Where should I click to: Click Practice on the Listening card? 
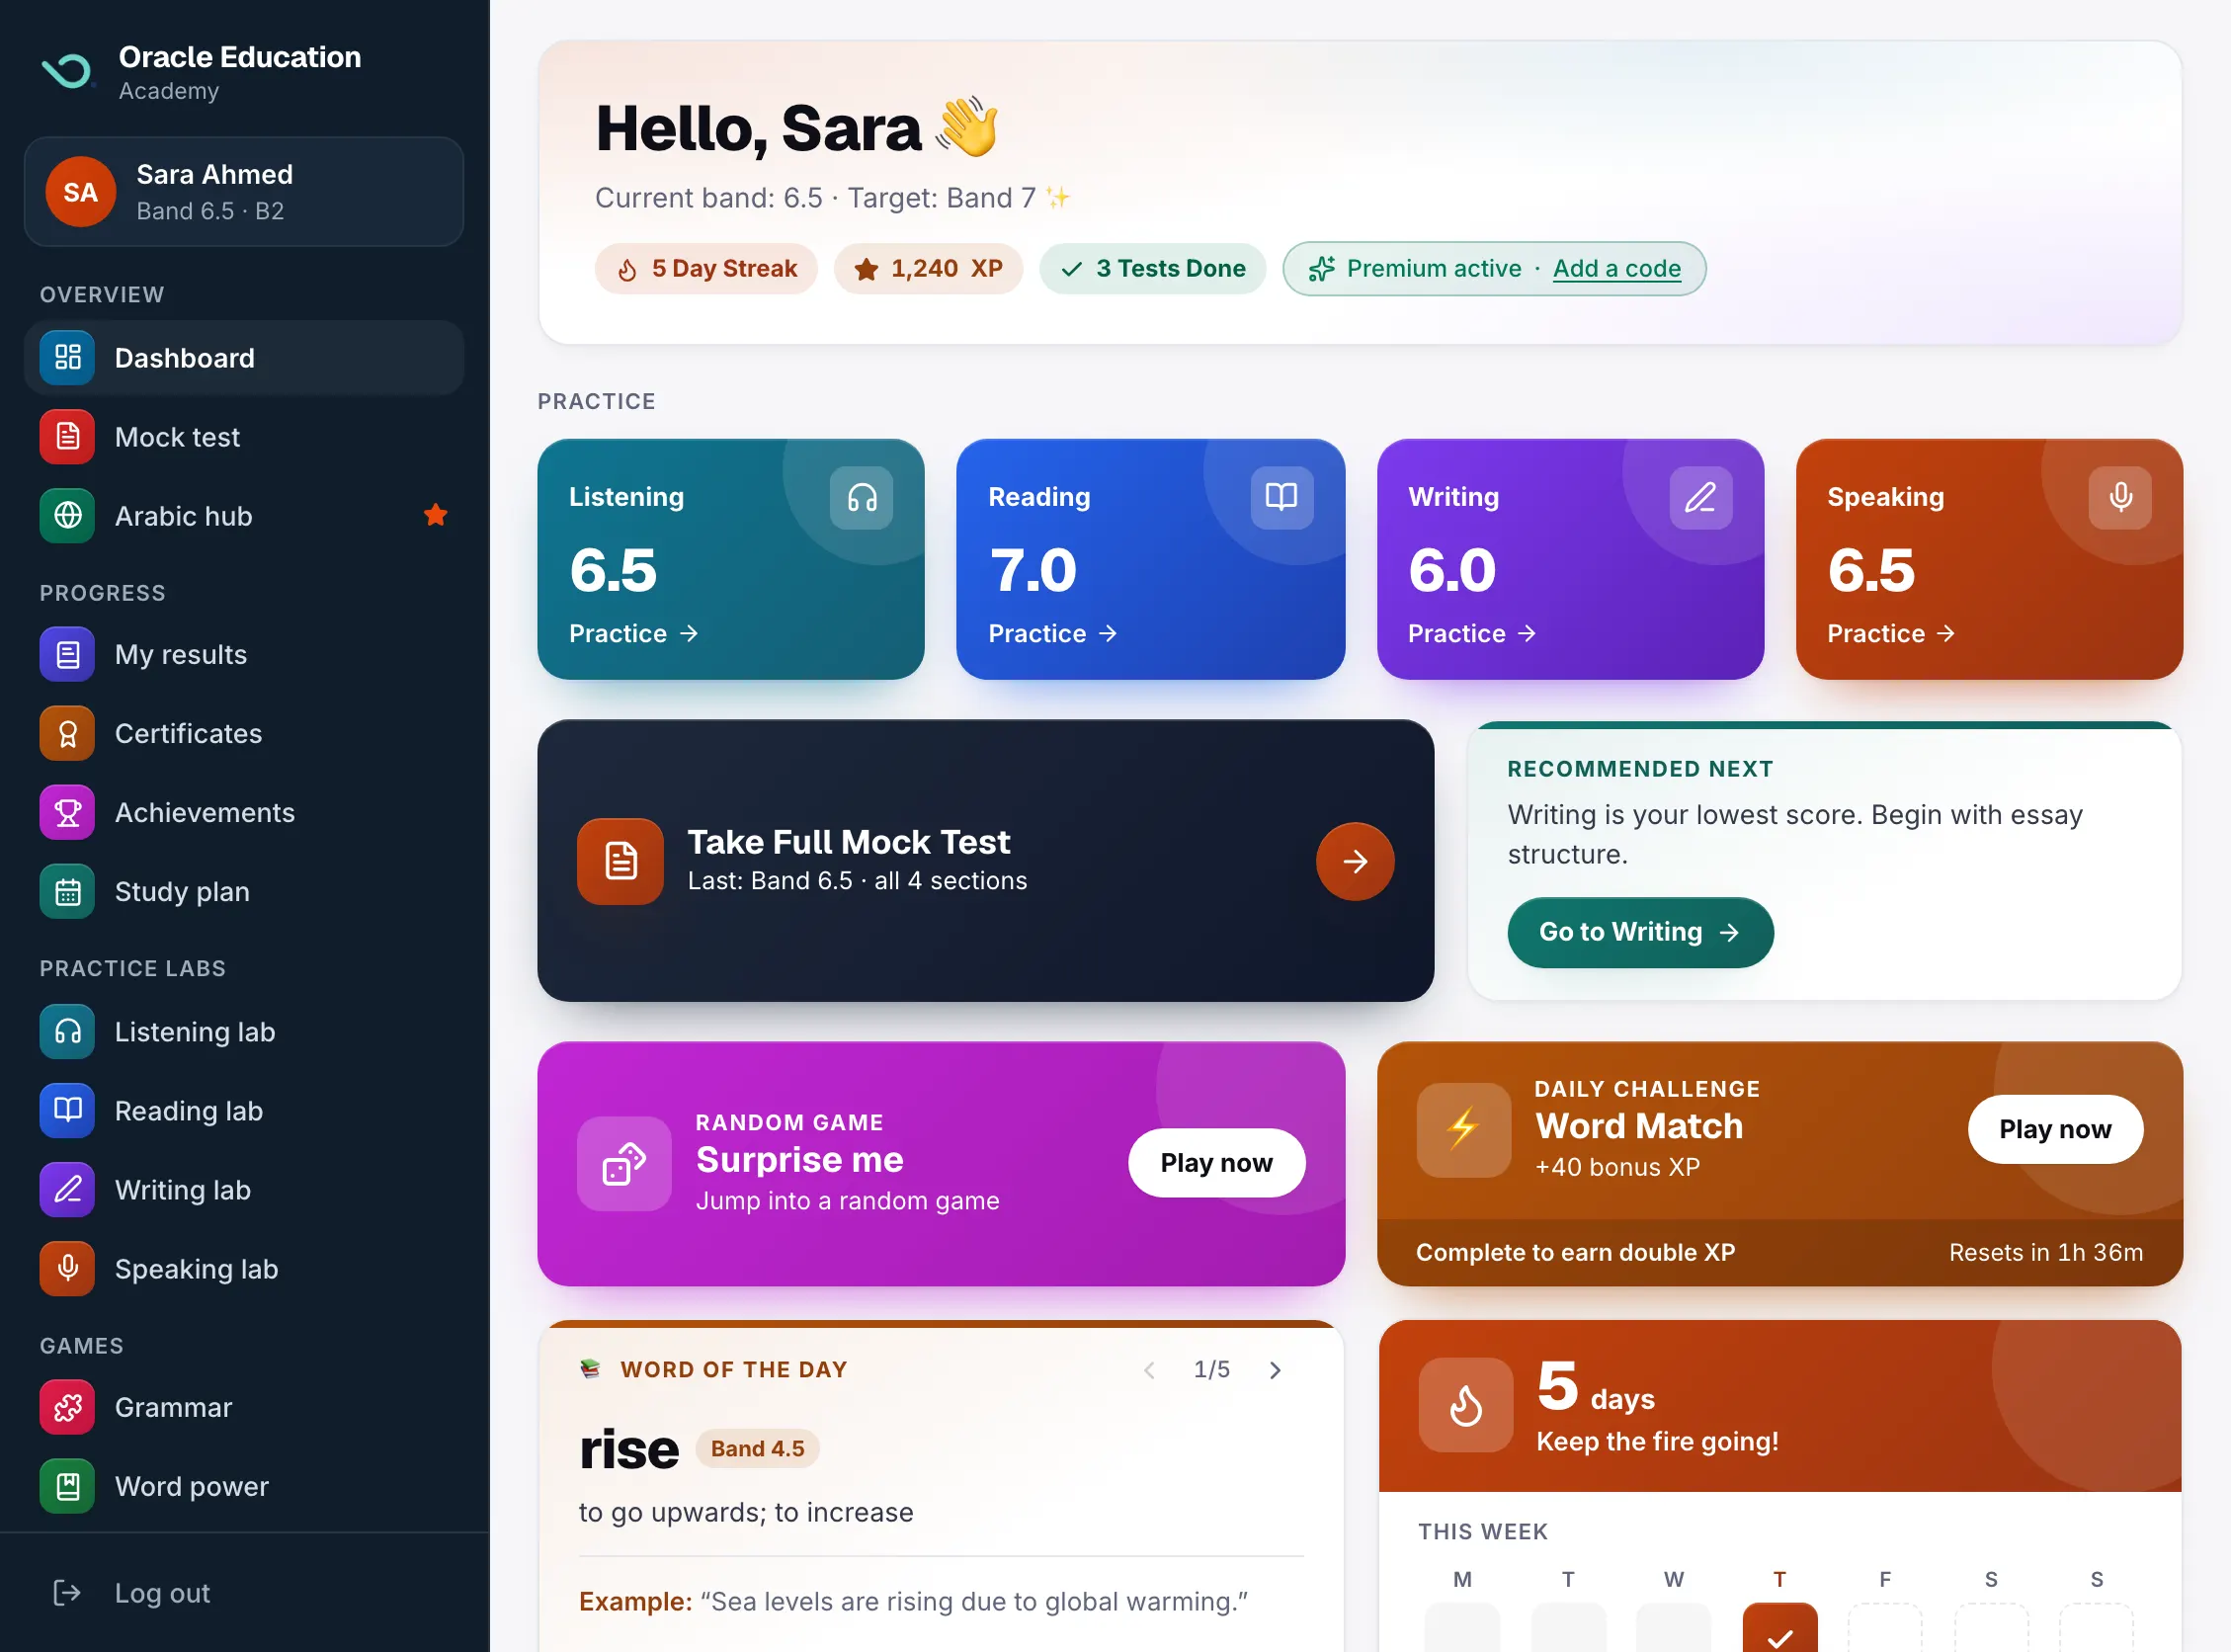point(633,633)
